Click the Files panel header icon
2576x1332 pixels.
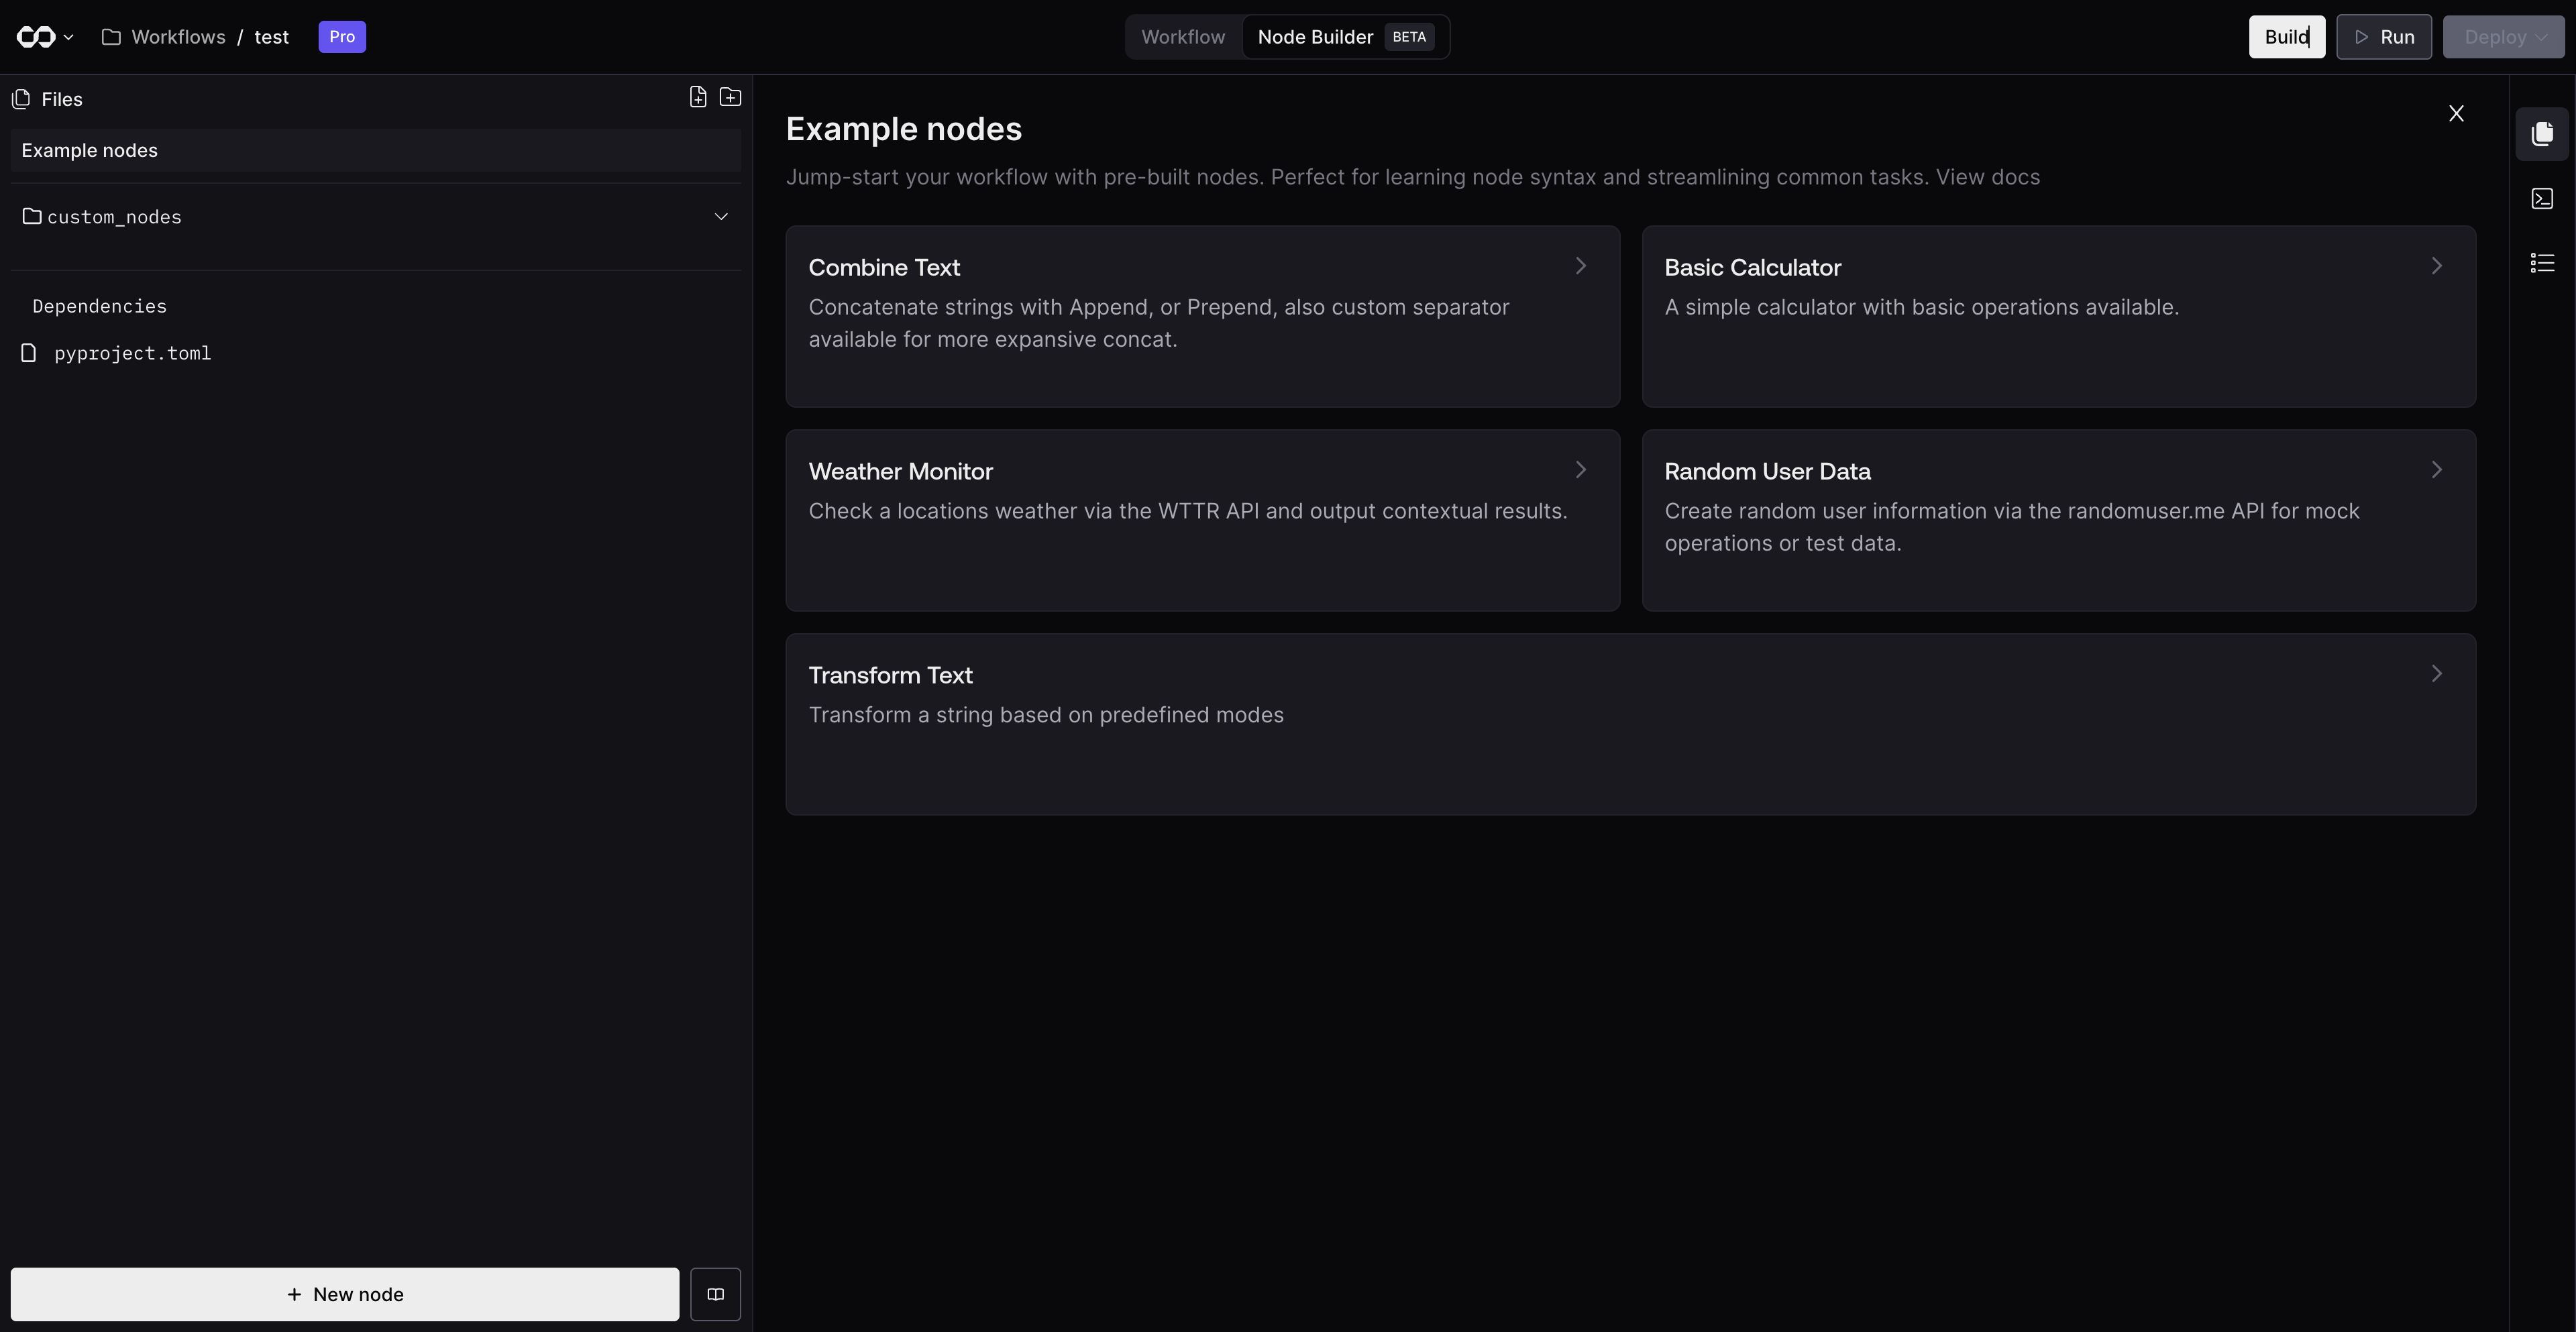click(x=20, y=99)
